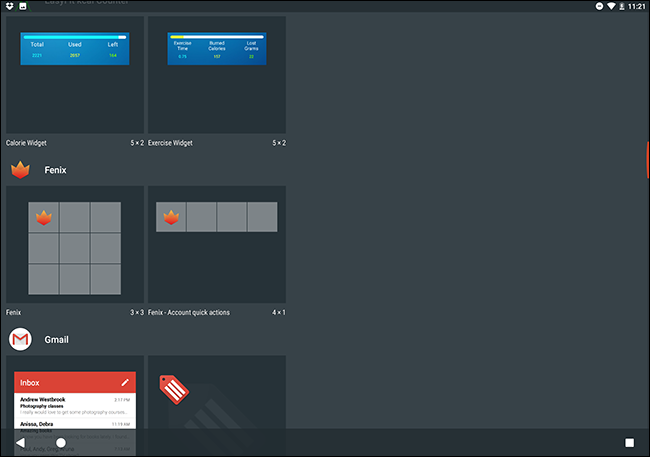Click the 'Fenix' section heading
This screenshot has width=650, height=457.
click(x=56, y=170)
